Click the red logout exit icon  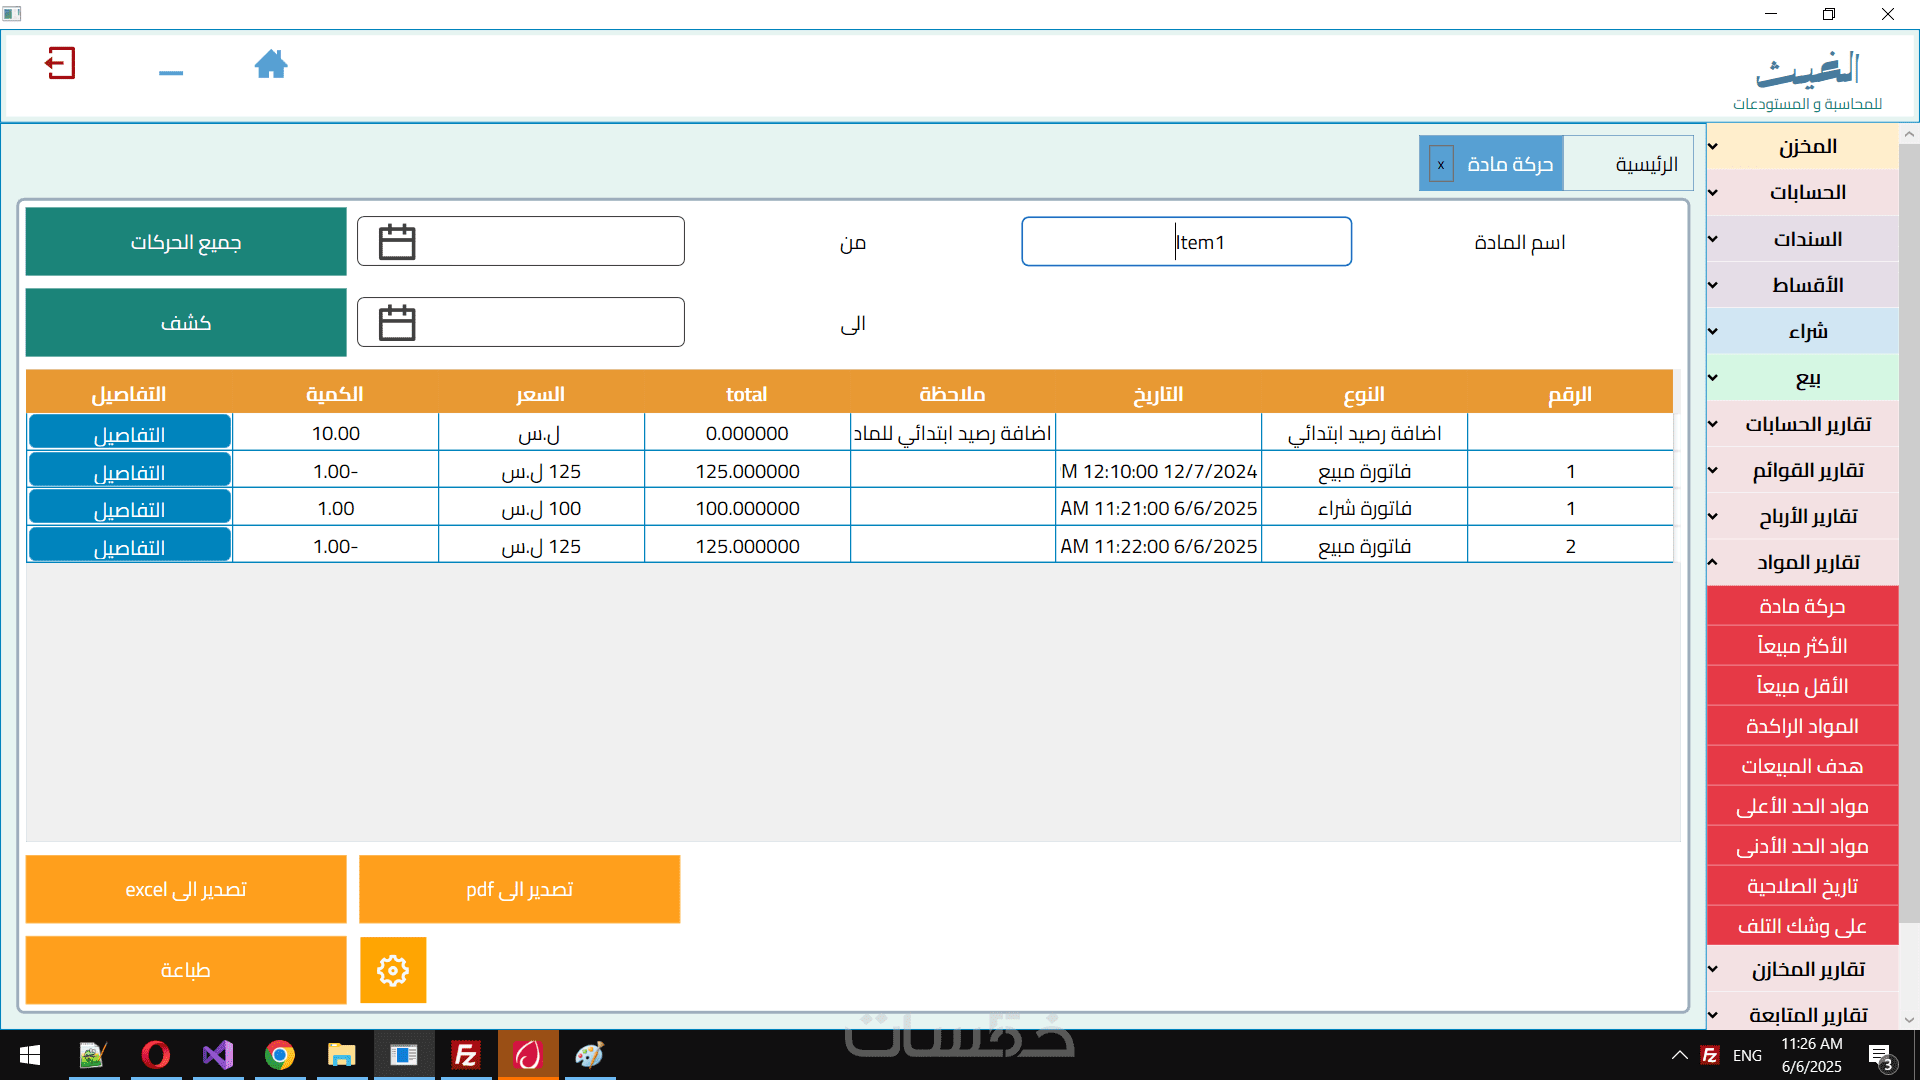60,64
